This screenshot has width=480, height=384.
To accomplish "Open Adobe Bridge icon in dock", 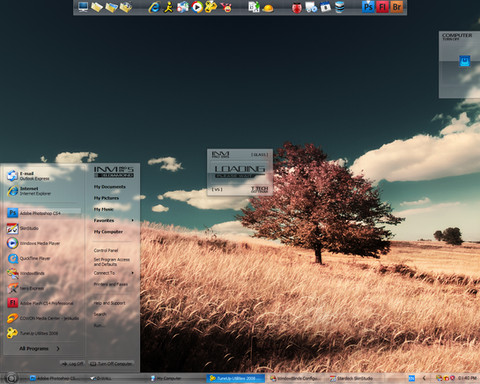I will pos(397,7).
